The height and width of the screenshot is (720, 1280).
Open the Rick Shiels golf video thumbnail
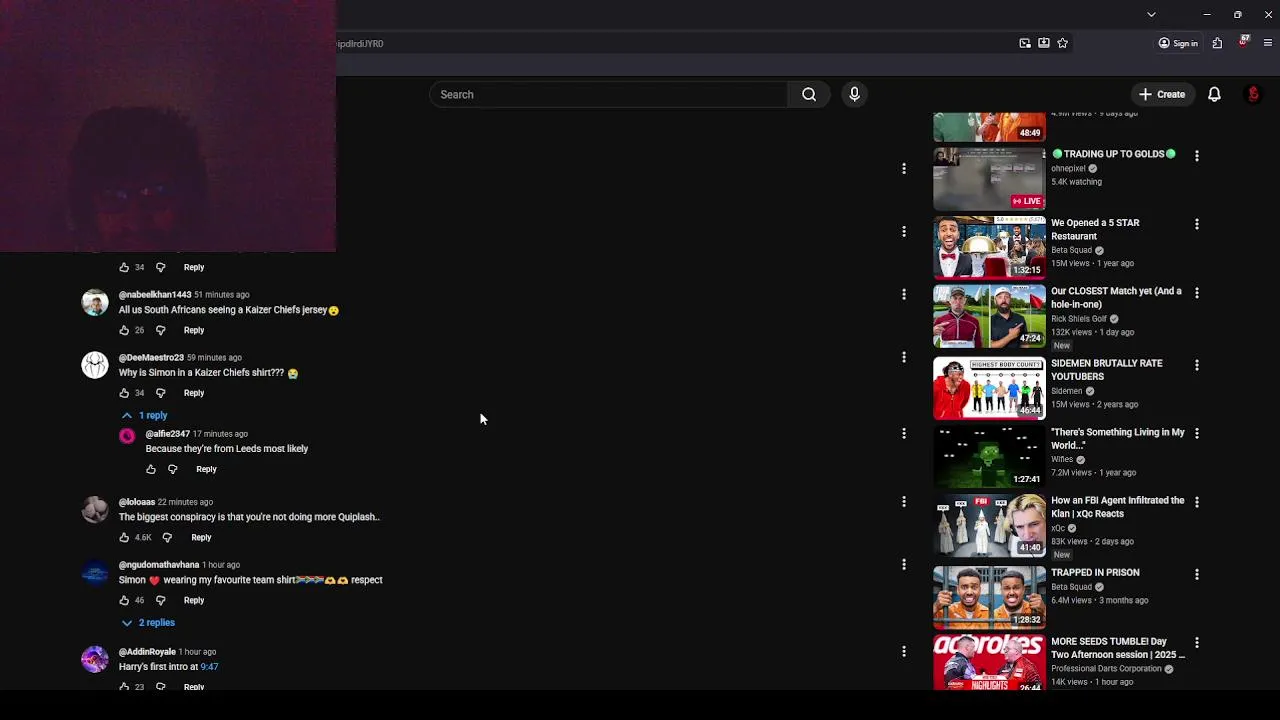click(x=989, y=316)
